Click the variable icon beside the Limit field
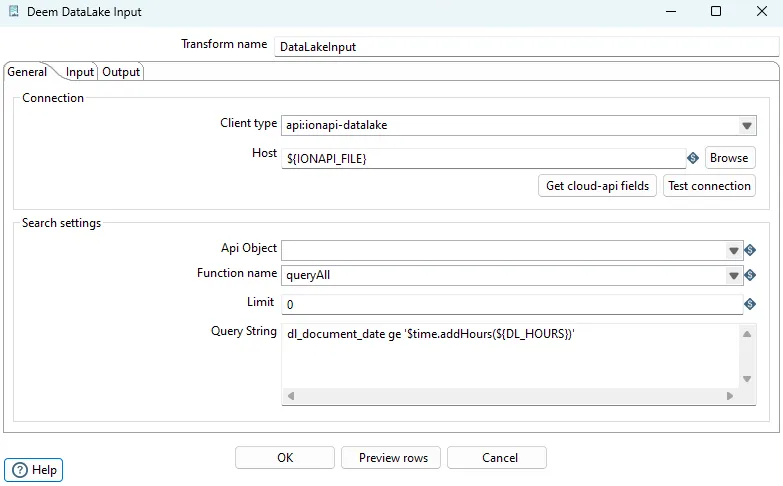Viewport: 783px width, 486px height. point(750,304)
